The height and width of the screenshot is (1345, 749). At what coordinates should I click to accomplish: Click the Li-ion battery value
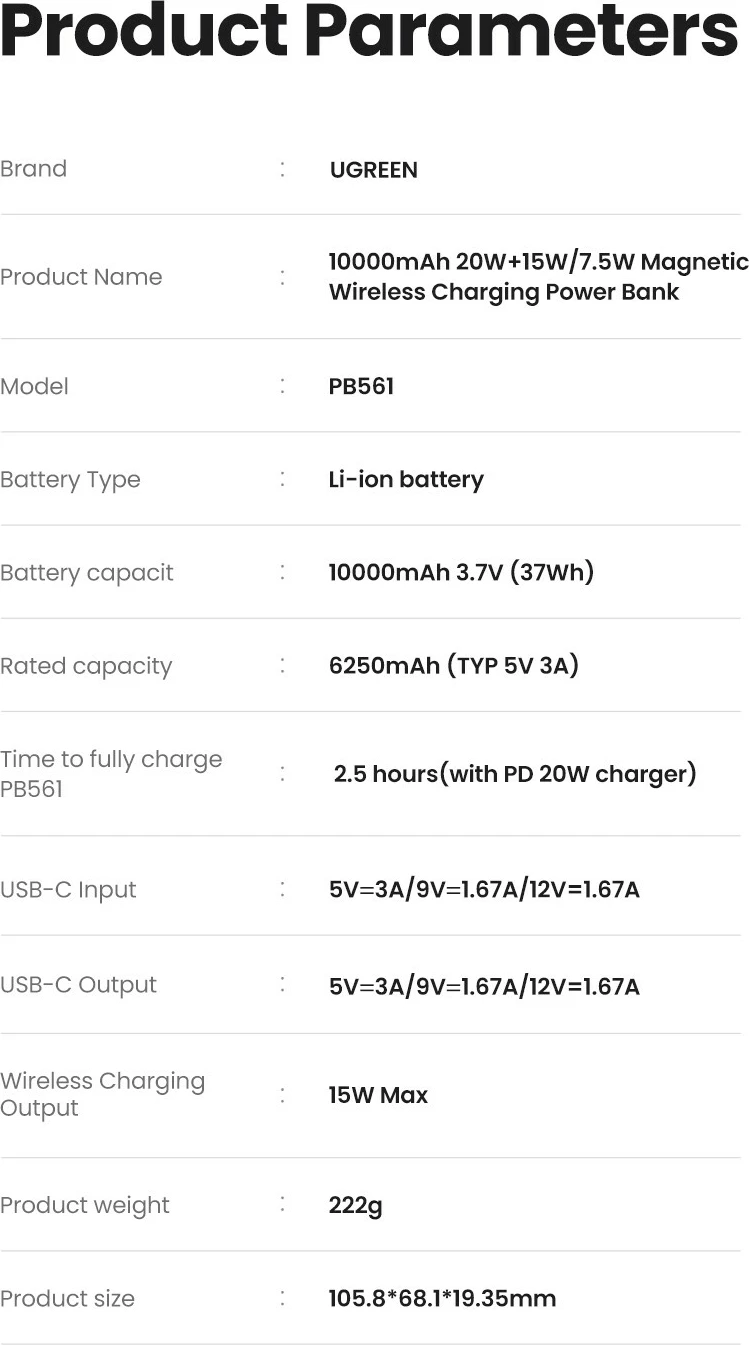(x=405, y=480)
